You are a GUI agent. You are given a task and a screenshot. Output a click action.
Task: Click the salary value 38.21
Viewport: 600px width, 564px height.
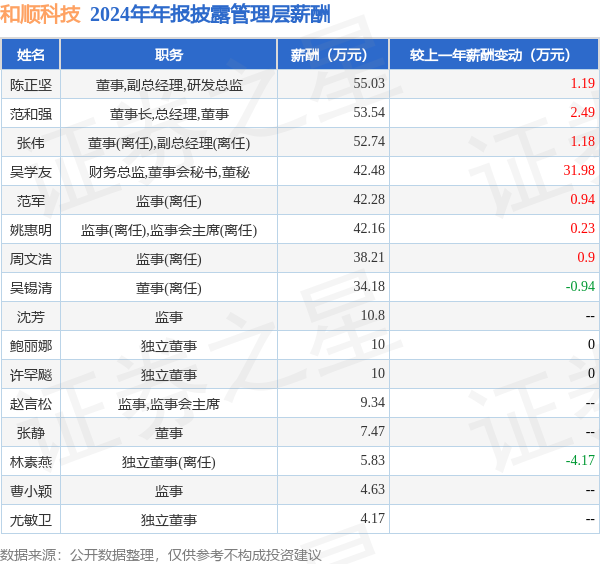pos(369,258)
